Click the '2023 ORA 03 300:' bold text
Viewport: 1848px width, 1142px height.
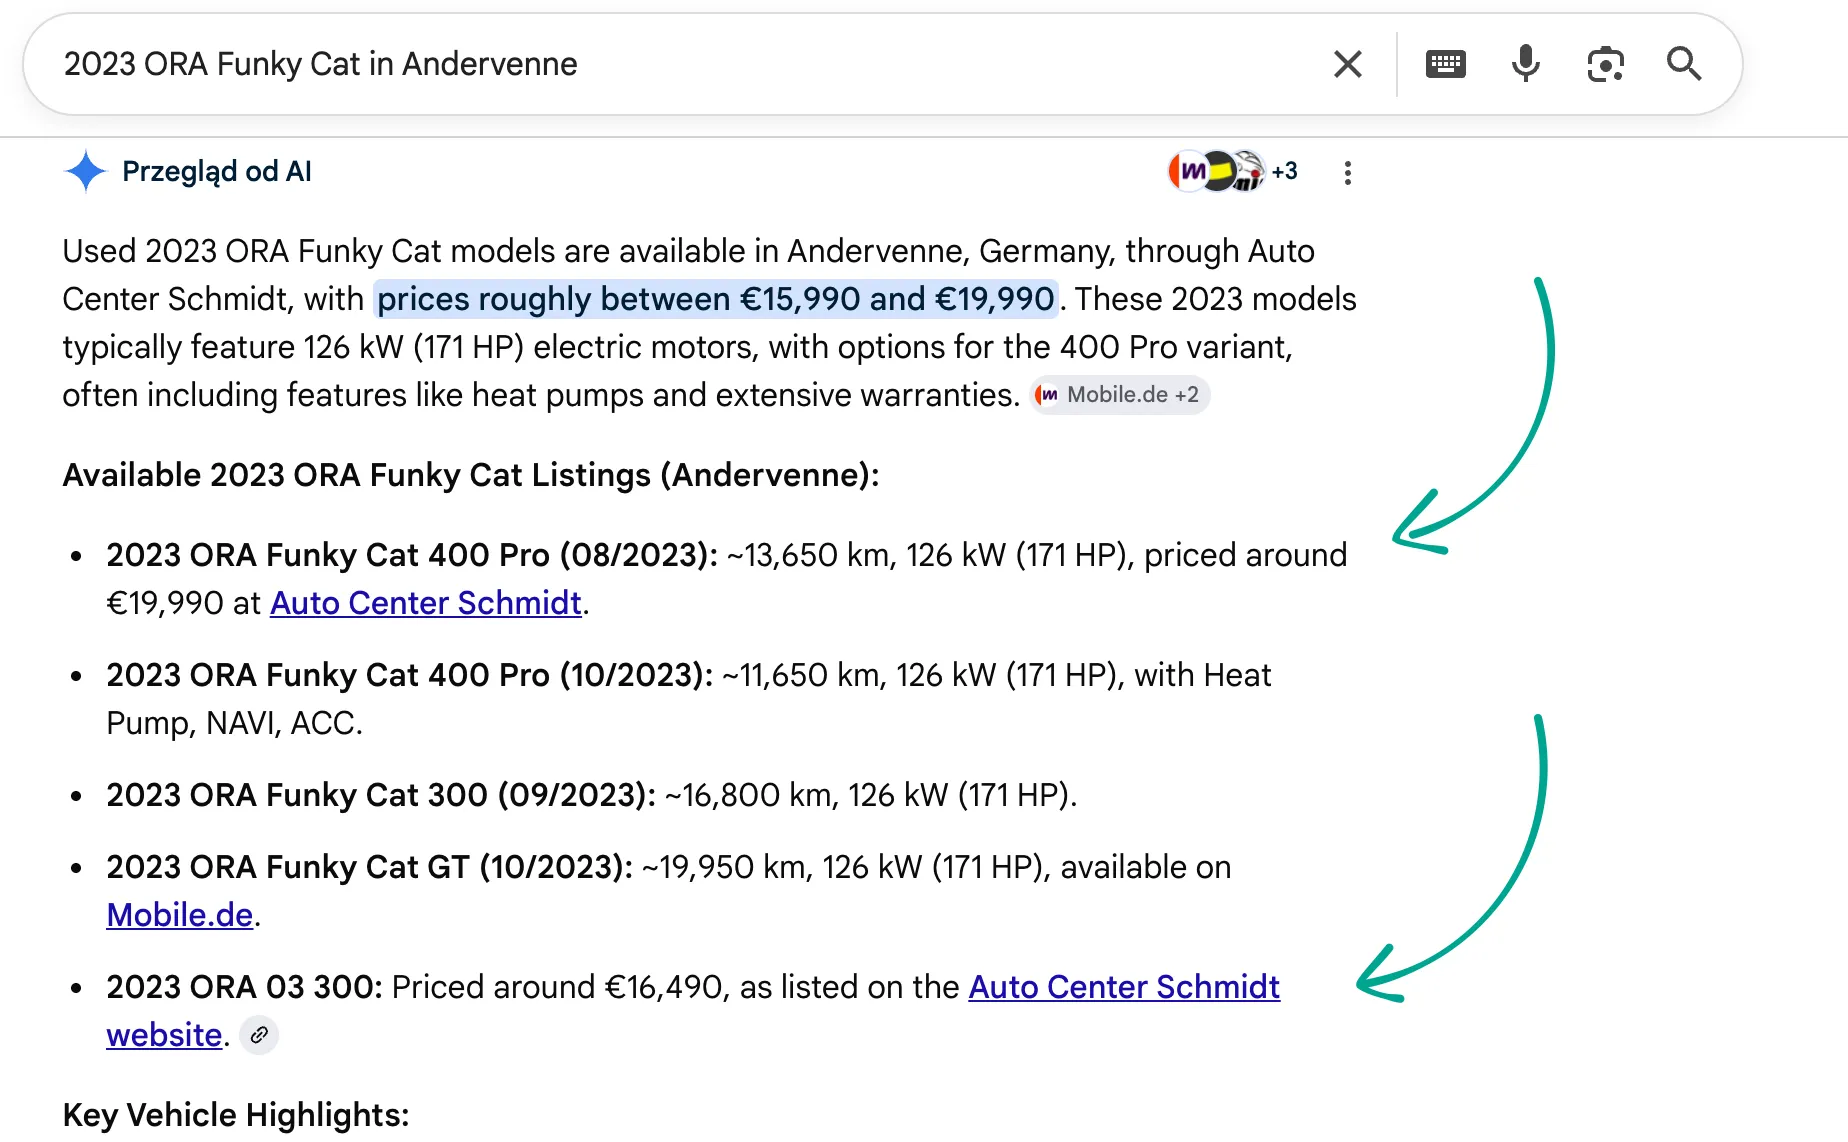(244, 987)
